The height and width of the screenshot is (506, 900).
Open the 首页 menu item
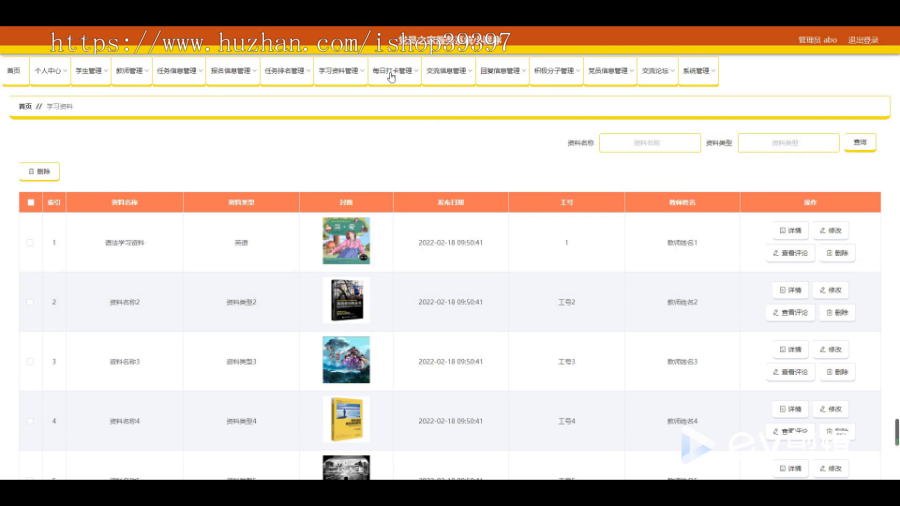pyautogui.click(x=14, y=71)
